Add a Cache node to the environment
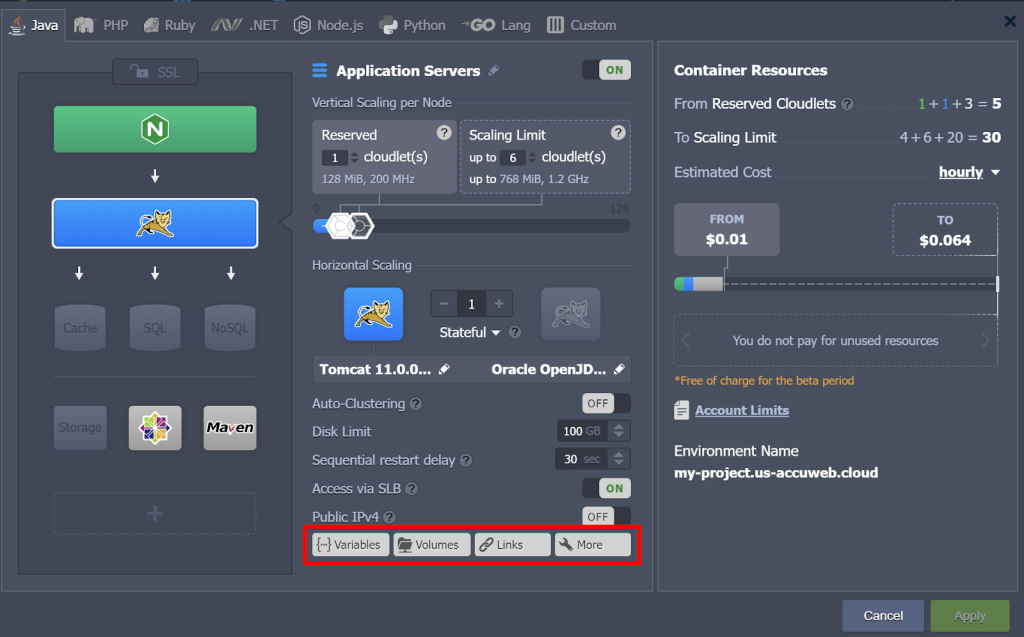 [80, 327]
